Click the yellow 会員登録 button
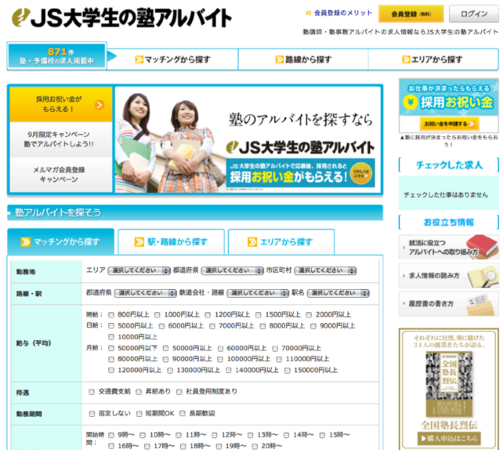Screen dimensions: 503x450 tap(411, 14)
